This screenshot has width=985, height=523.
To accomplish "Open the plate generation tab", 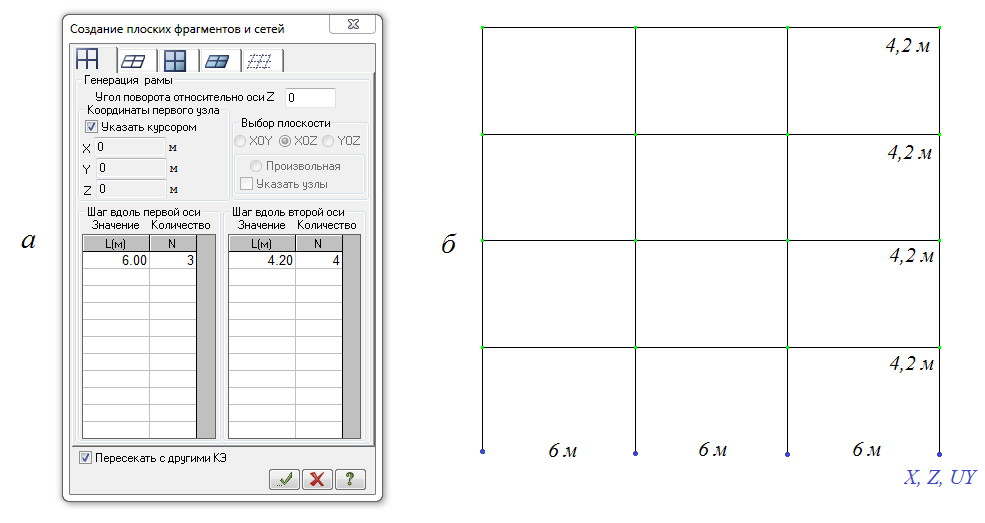I will coord(217,61).
